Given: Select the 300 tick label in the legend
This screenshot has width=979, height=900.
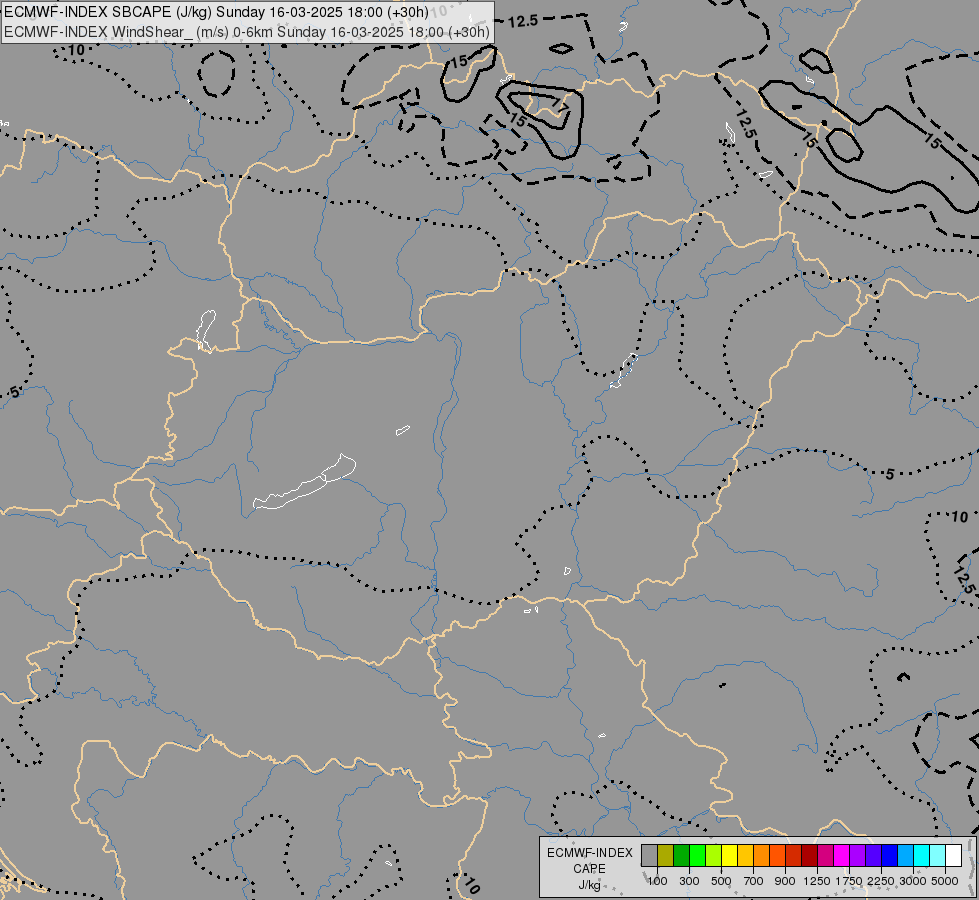Looking at the screenshot, I should [689, 881].
